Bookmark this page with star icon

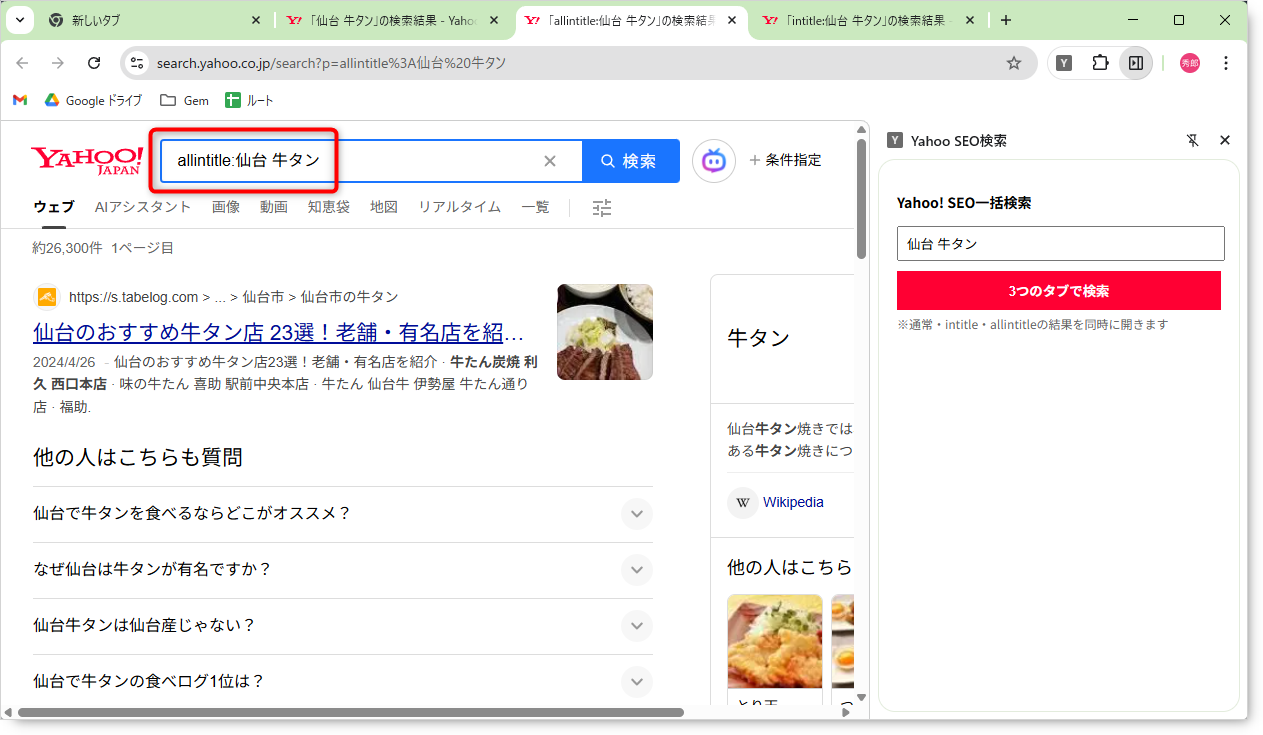(x=1013, y=63)
